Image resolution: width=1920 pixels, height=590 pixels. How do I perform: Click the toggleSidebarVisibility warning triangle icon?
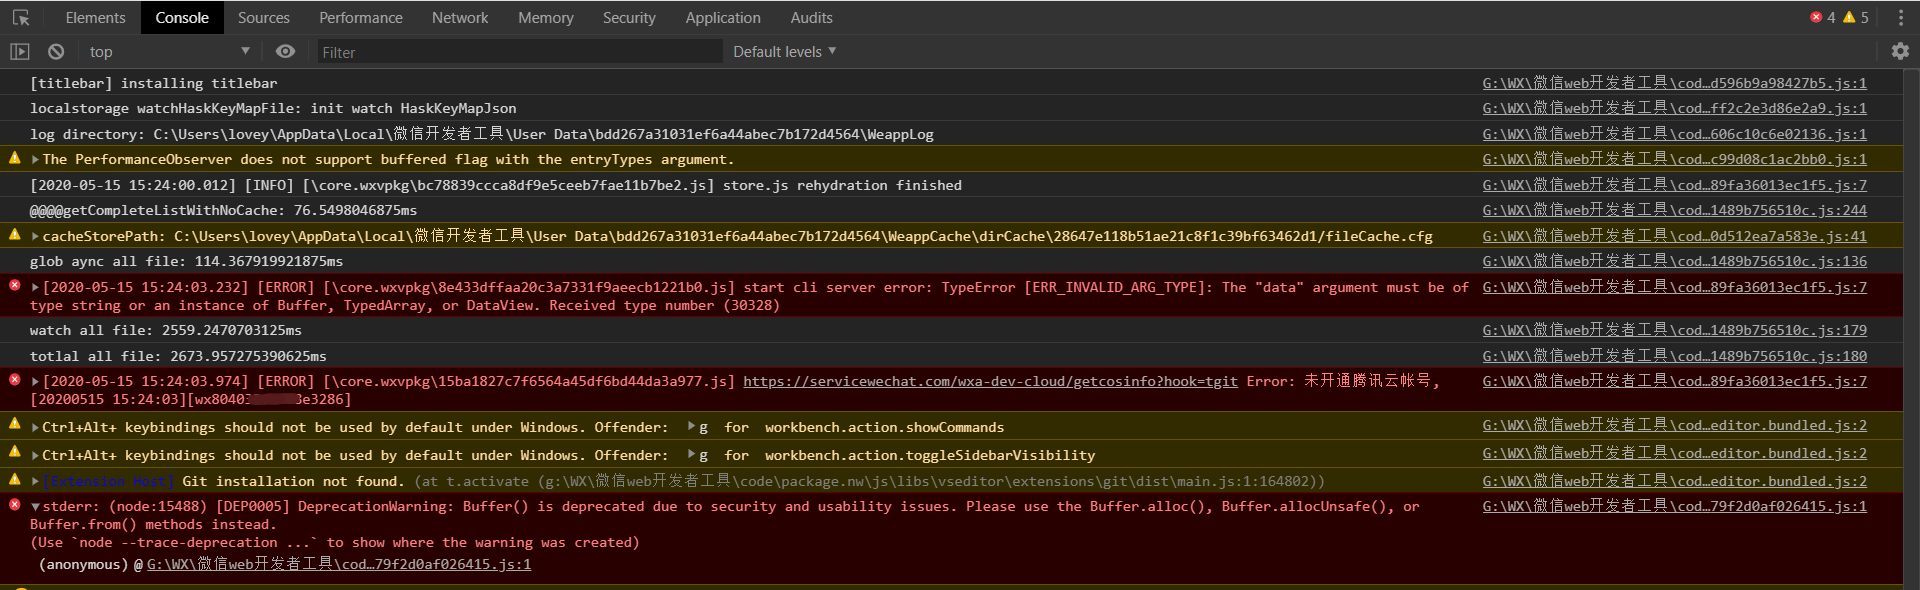15,452
